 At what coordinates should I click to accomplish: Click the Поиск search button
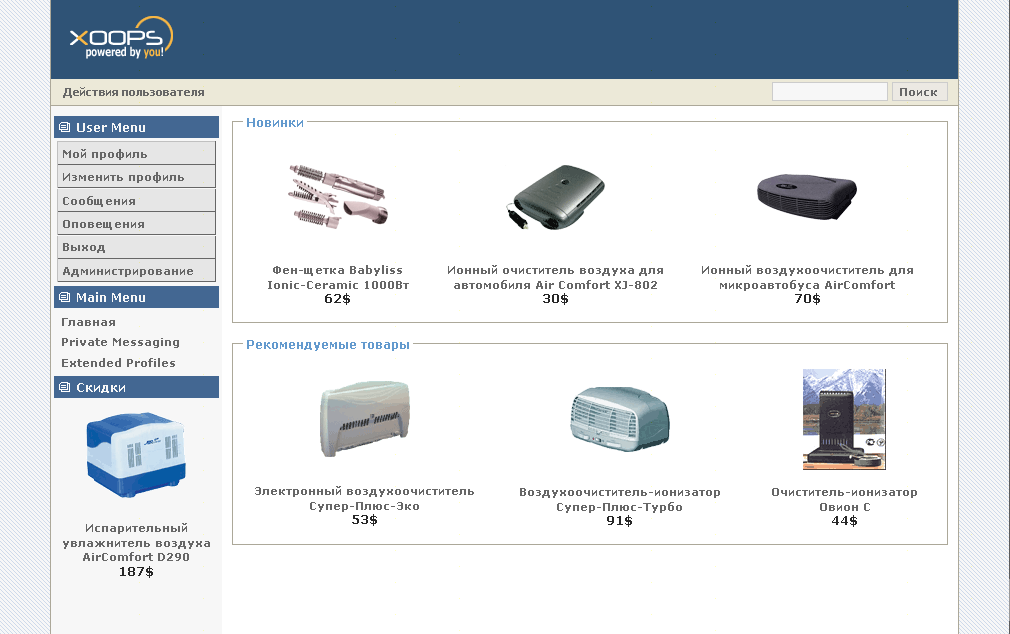919,91
